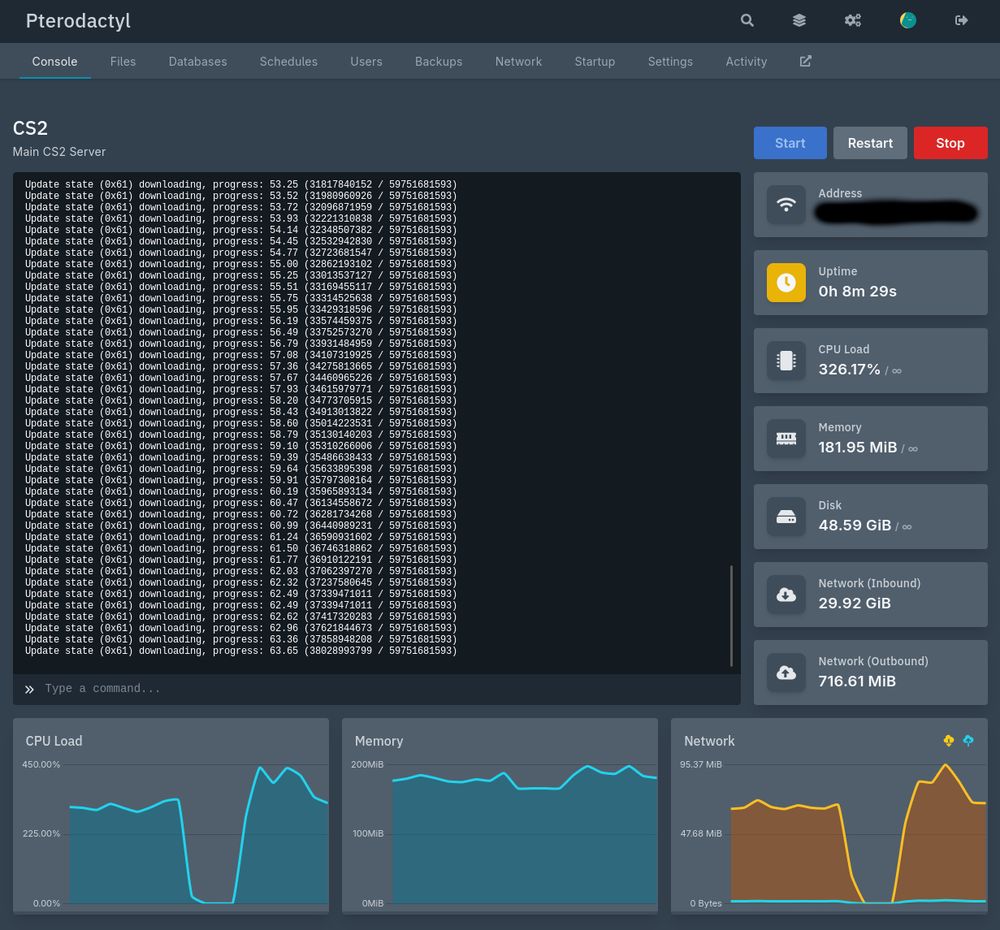
Task: Click the redacted Address value
Action: (x=896, y=212)
